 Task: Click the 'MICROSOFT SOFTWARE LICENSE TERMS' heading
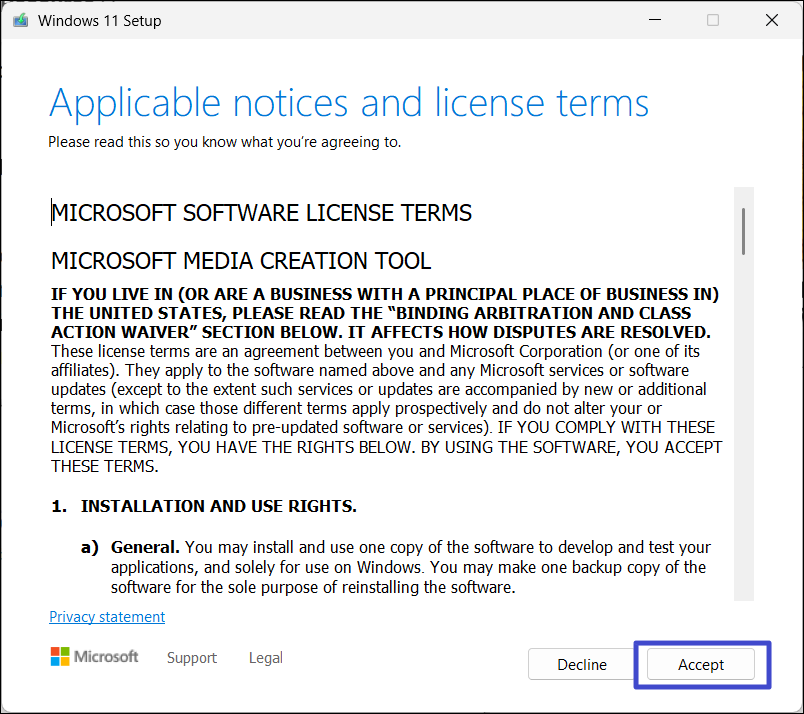[261, 213]
